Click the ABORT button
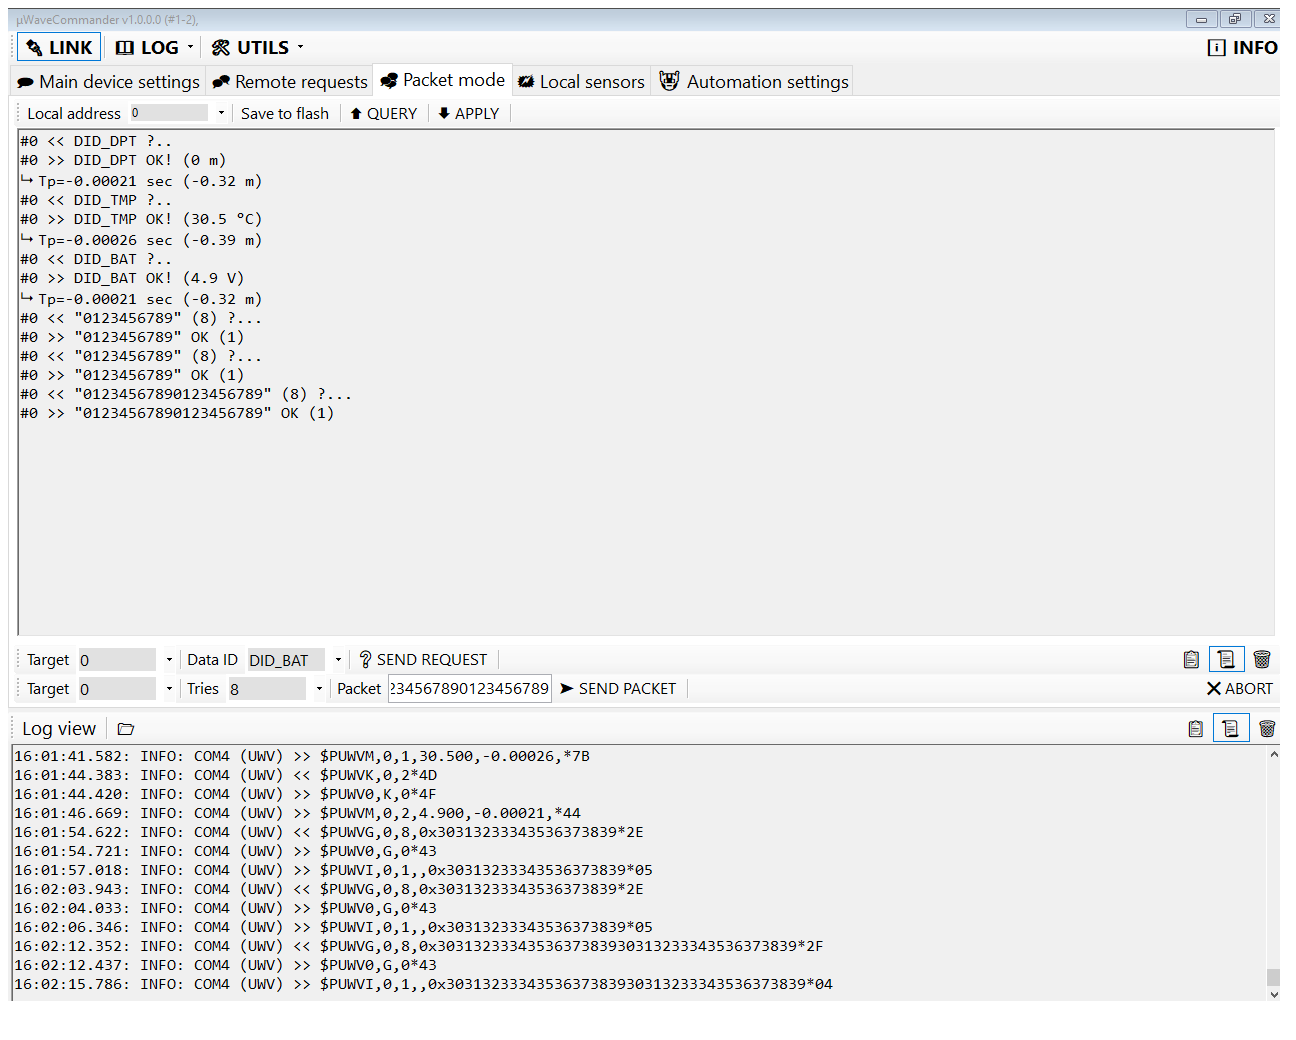The image size is (1296, 1040). pyautogui.click(x=1240, y=689)
